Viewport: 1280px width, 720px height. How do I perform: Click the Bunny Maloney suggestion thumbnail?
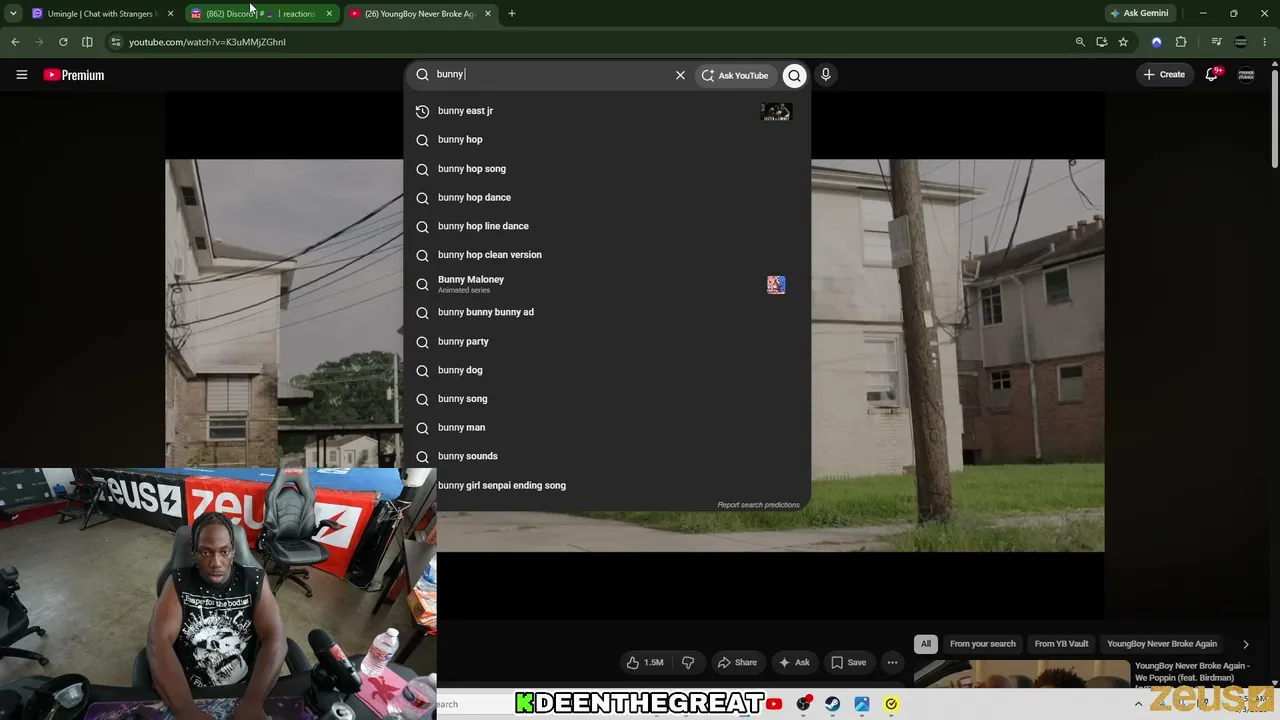(776, 285)
